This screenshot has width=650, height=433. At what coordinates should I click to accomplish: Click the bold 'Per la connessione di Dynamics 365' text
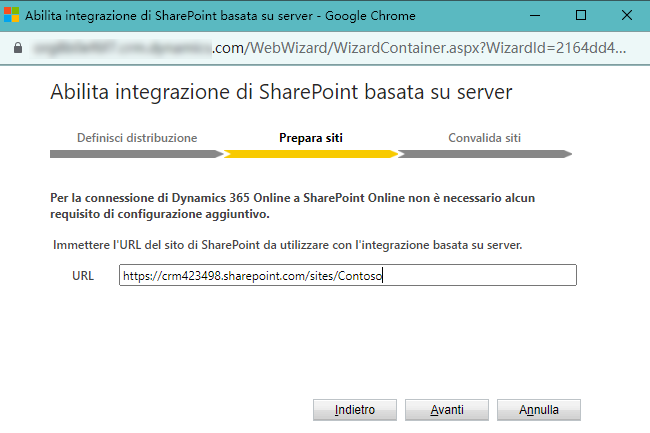[x=293, y=206]
